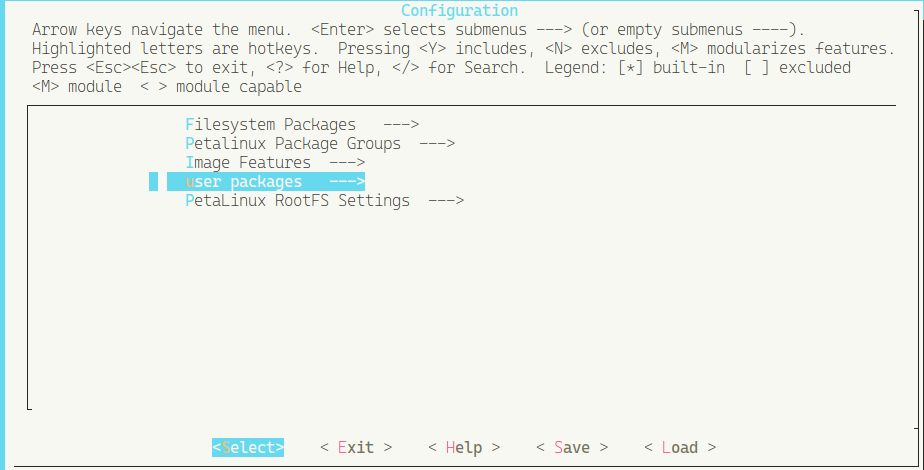
Task: Open Help from the bottom bar
Action: tap(464, 448)
